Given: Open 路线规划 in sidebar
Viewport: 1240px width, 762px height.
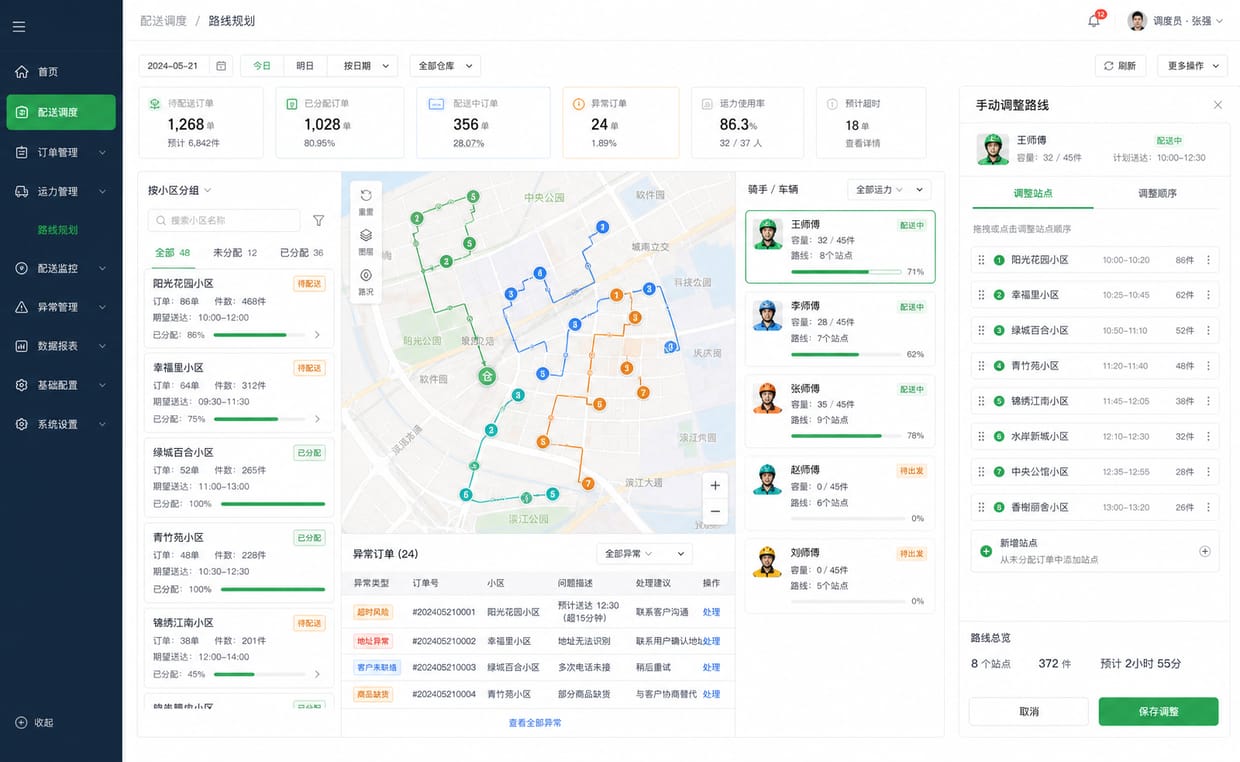Looking at the screenshot, I should pos(58,230).
